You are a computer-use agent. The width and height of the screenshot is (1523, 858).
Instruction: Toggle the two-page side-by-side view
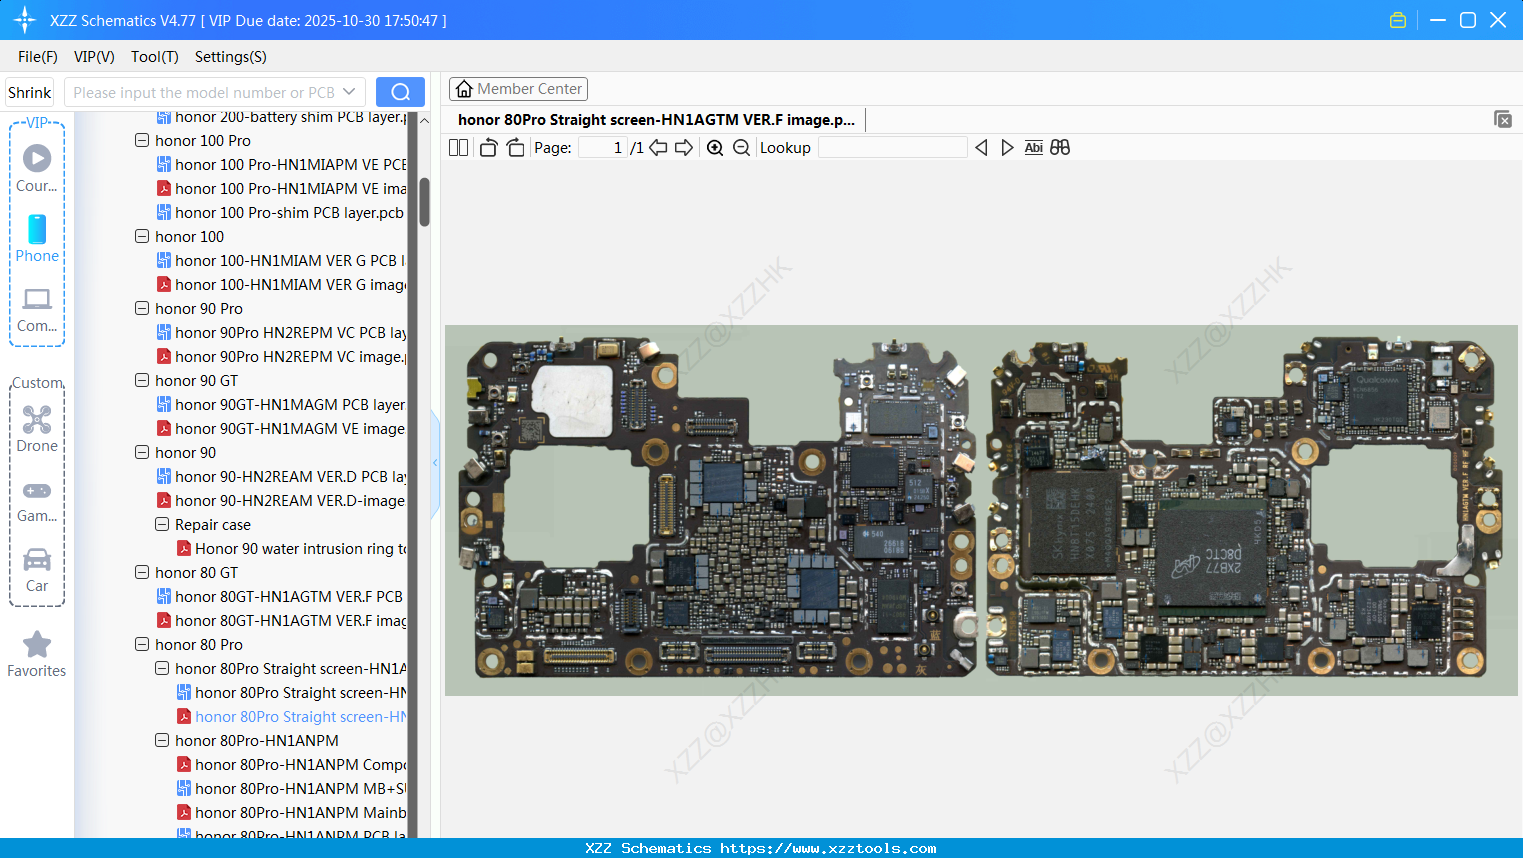coord(458,148)
